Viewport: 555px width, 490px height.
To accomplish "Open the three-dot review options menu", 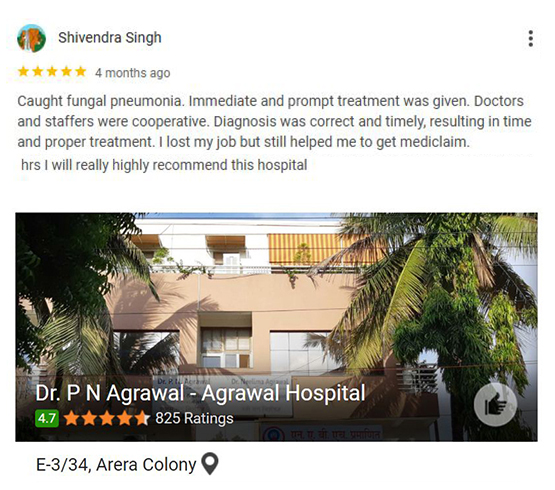I will click(x=530, y=38).
